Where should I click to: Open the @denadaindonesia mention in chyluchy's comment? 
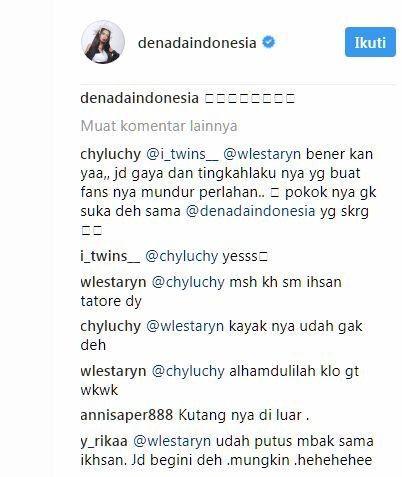pyautogui.click(x=250, y=211)
